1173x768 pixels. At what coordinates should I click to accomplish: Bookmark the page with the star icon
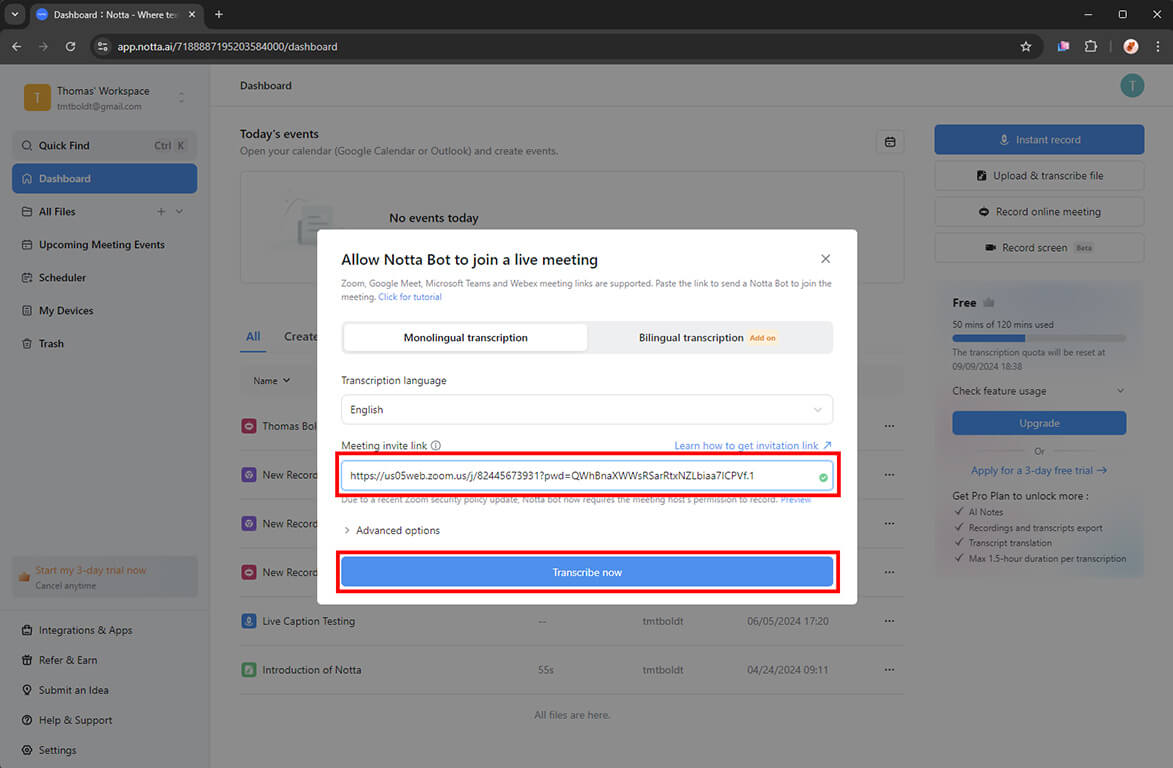pos(1026,46)
